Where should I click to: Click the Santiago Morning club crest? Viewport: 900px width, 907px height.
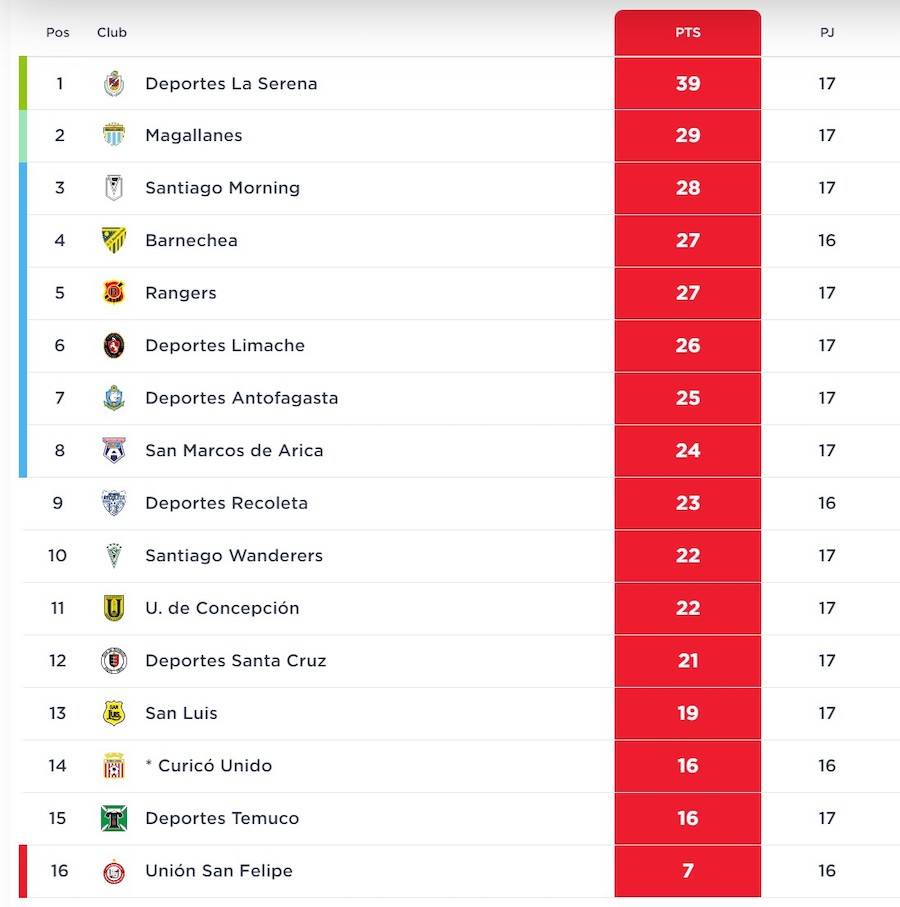pyautogui.click(x=114, y=188)
